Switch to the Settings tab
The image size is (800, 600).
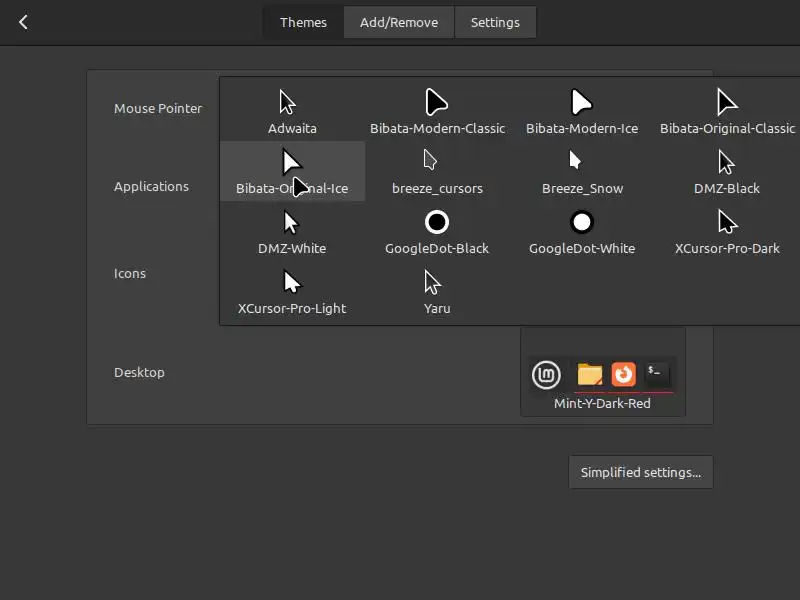pos(495,22)
